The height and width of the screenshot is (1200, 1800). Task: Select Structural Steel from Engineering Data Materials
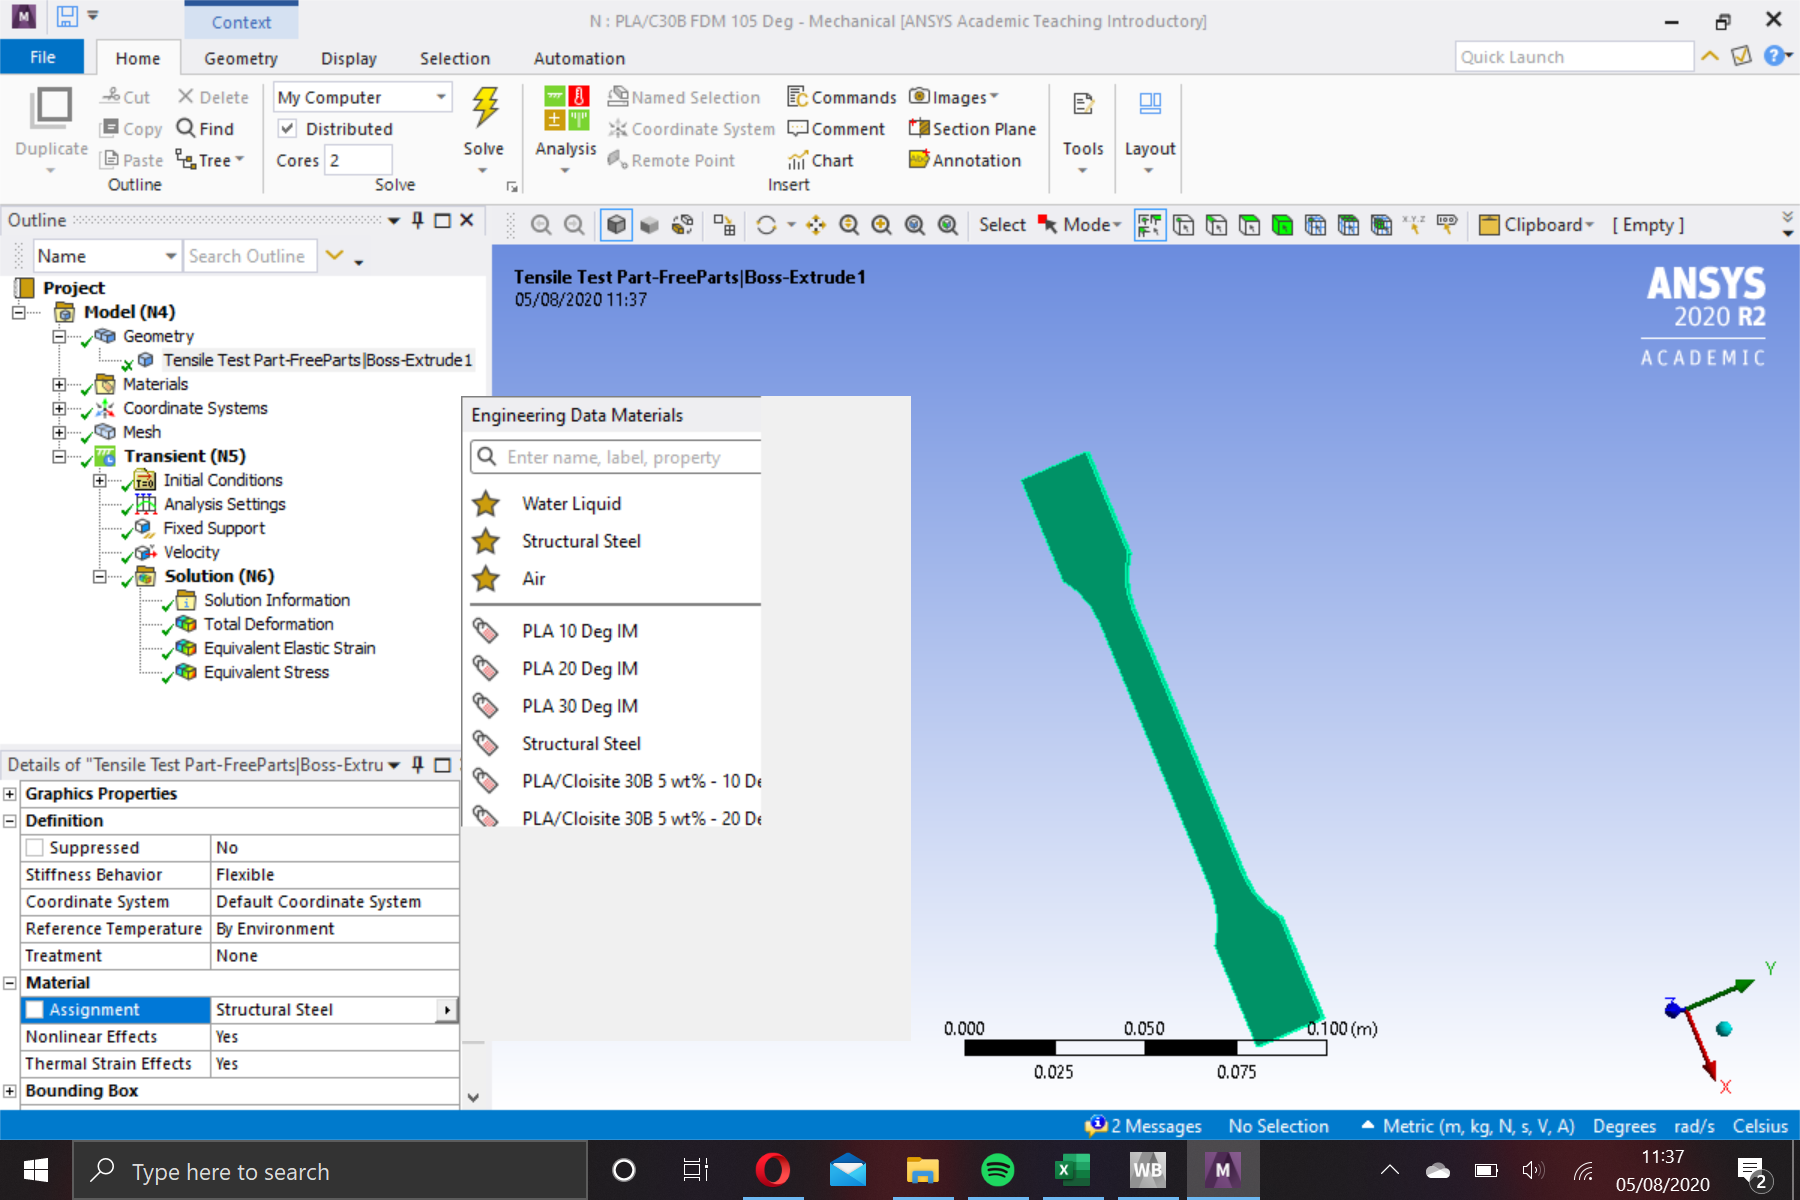tap(582, 541)
